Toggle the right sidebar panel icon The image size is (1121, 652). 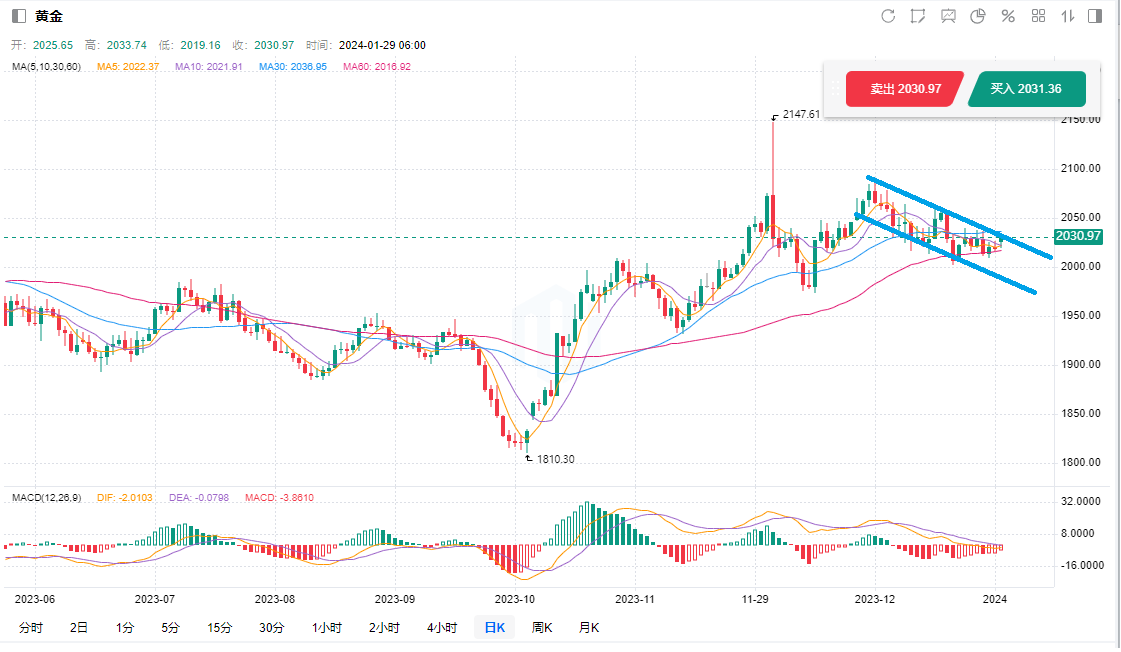pos(1095,16)
